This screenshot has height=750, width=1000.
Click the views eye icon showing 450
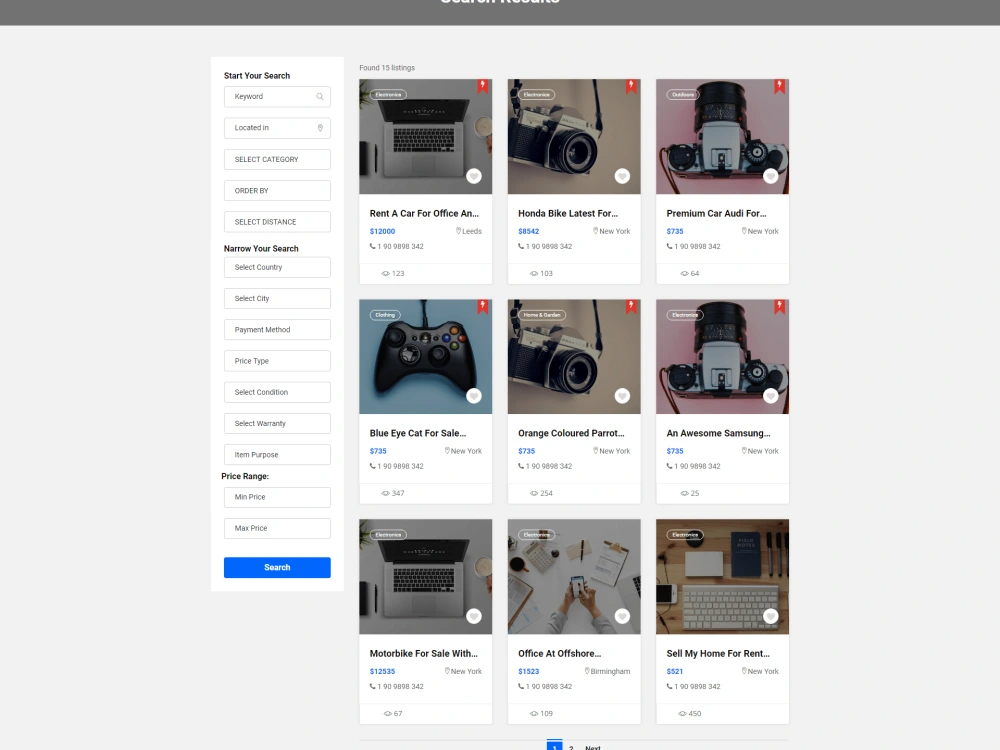(682, 714)
